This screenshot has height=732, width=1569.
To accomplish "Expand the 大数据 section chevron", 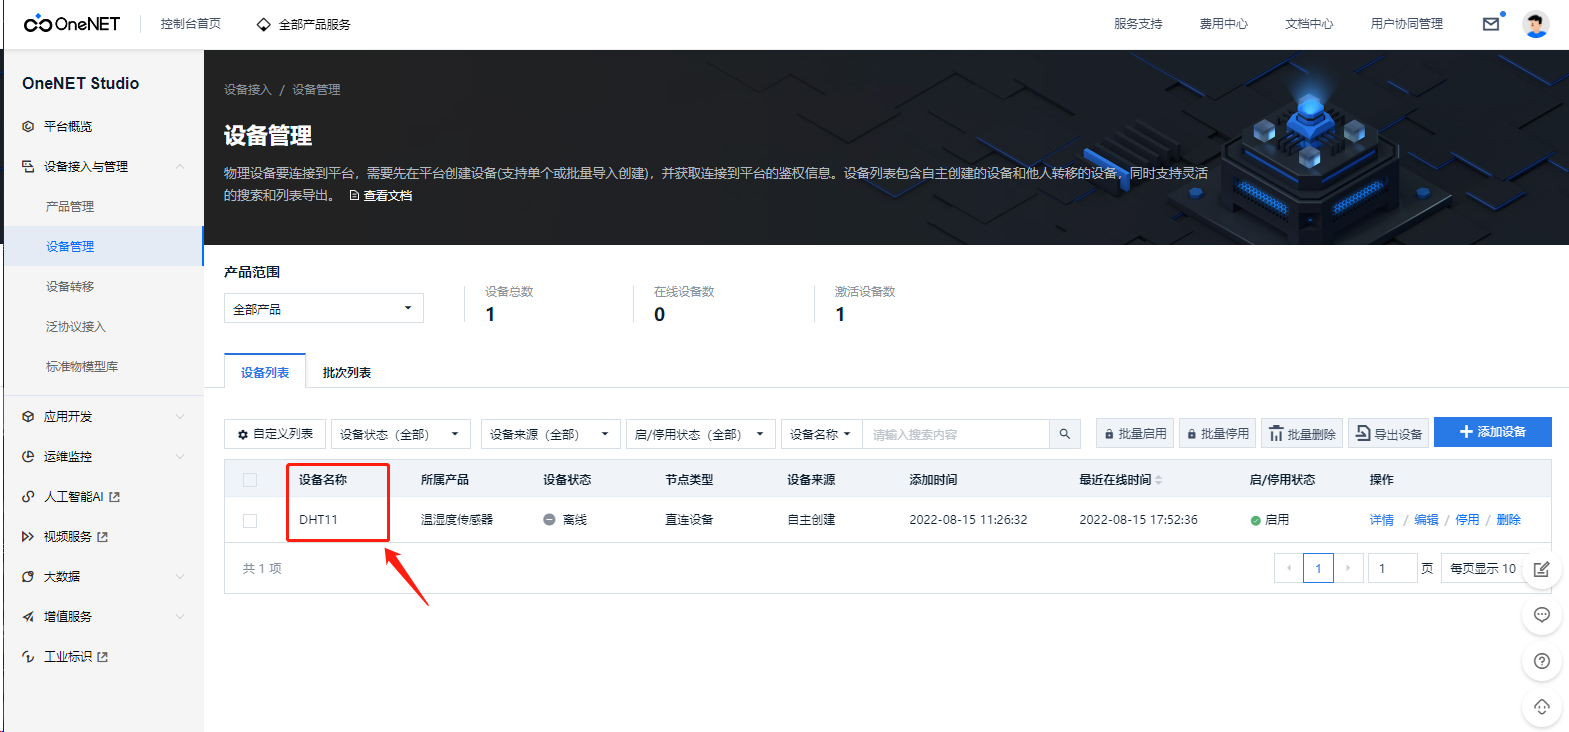I will (180, 577).
